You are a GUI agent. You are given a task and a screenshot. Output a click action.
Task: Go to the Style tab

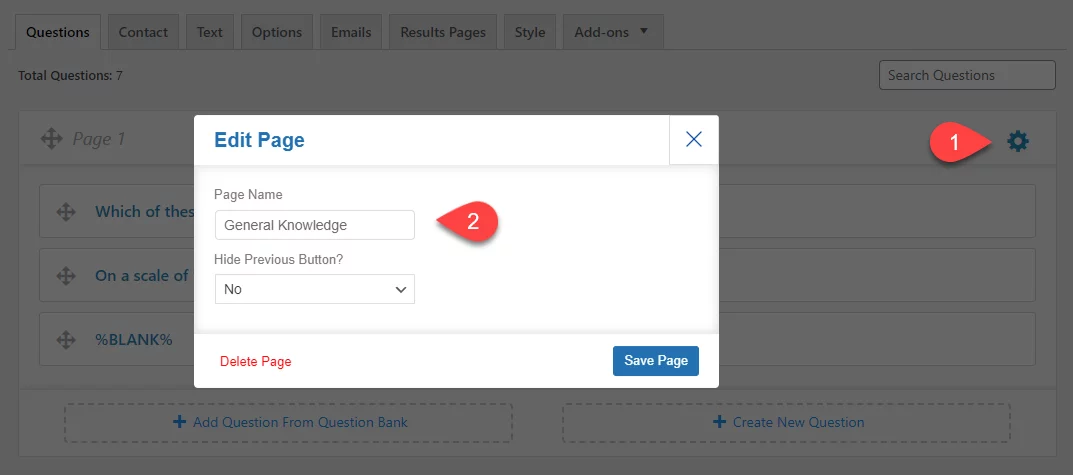pos(530,32)
